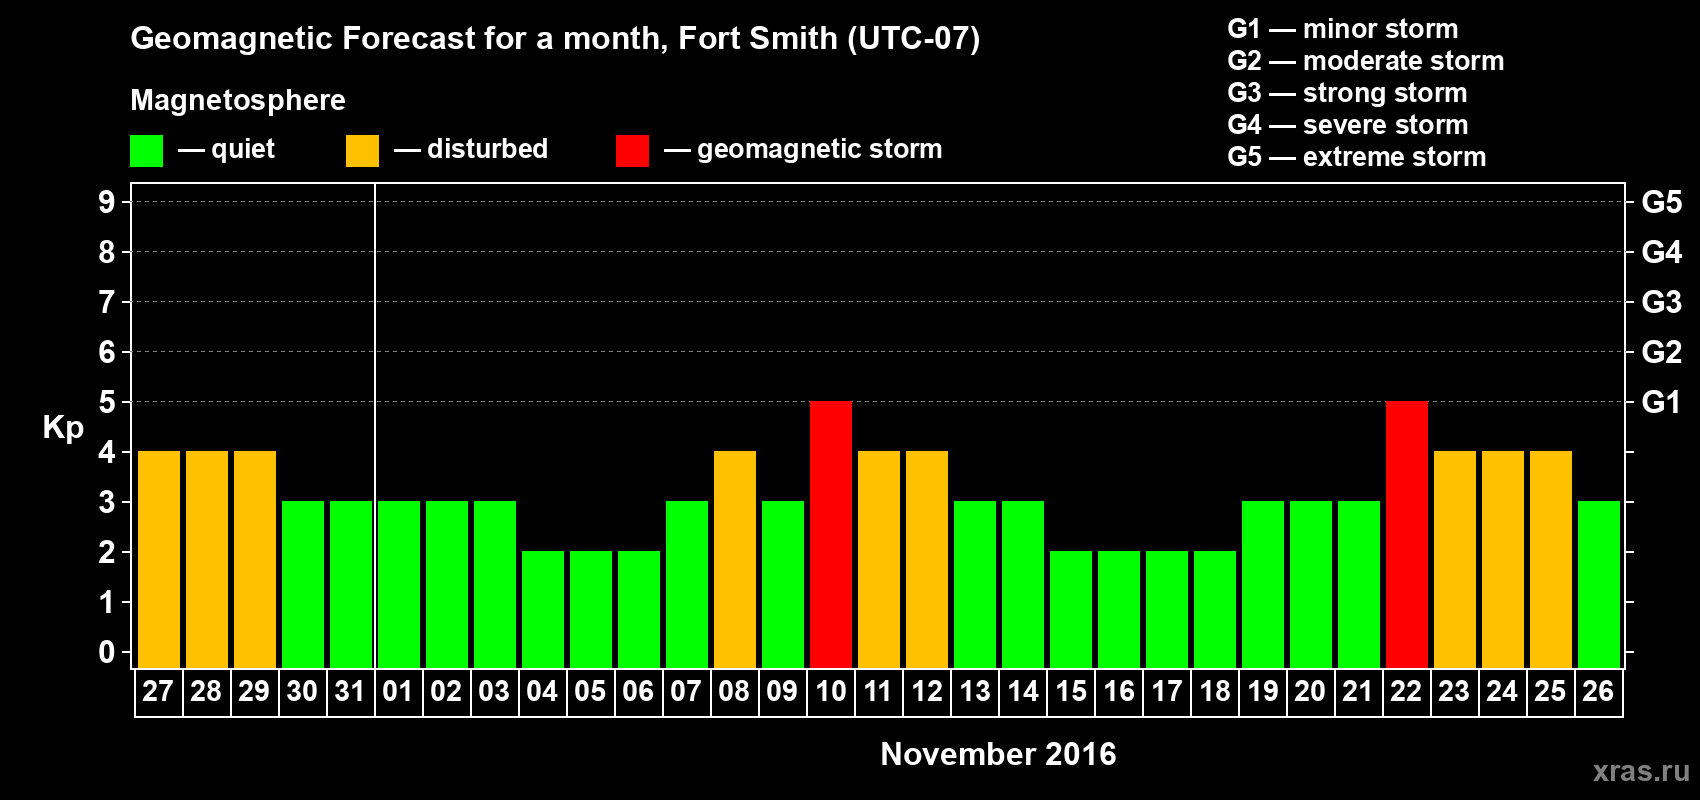
Task: Click date label 16 on the axis
Action: (1118, 692)
